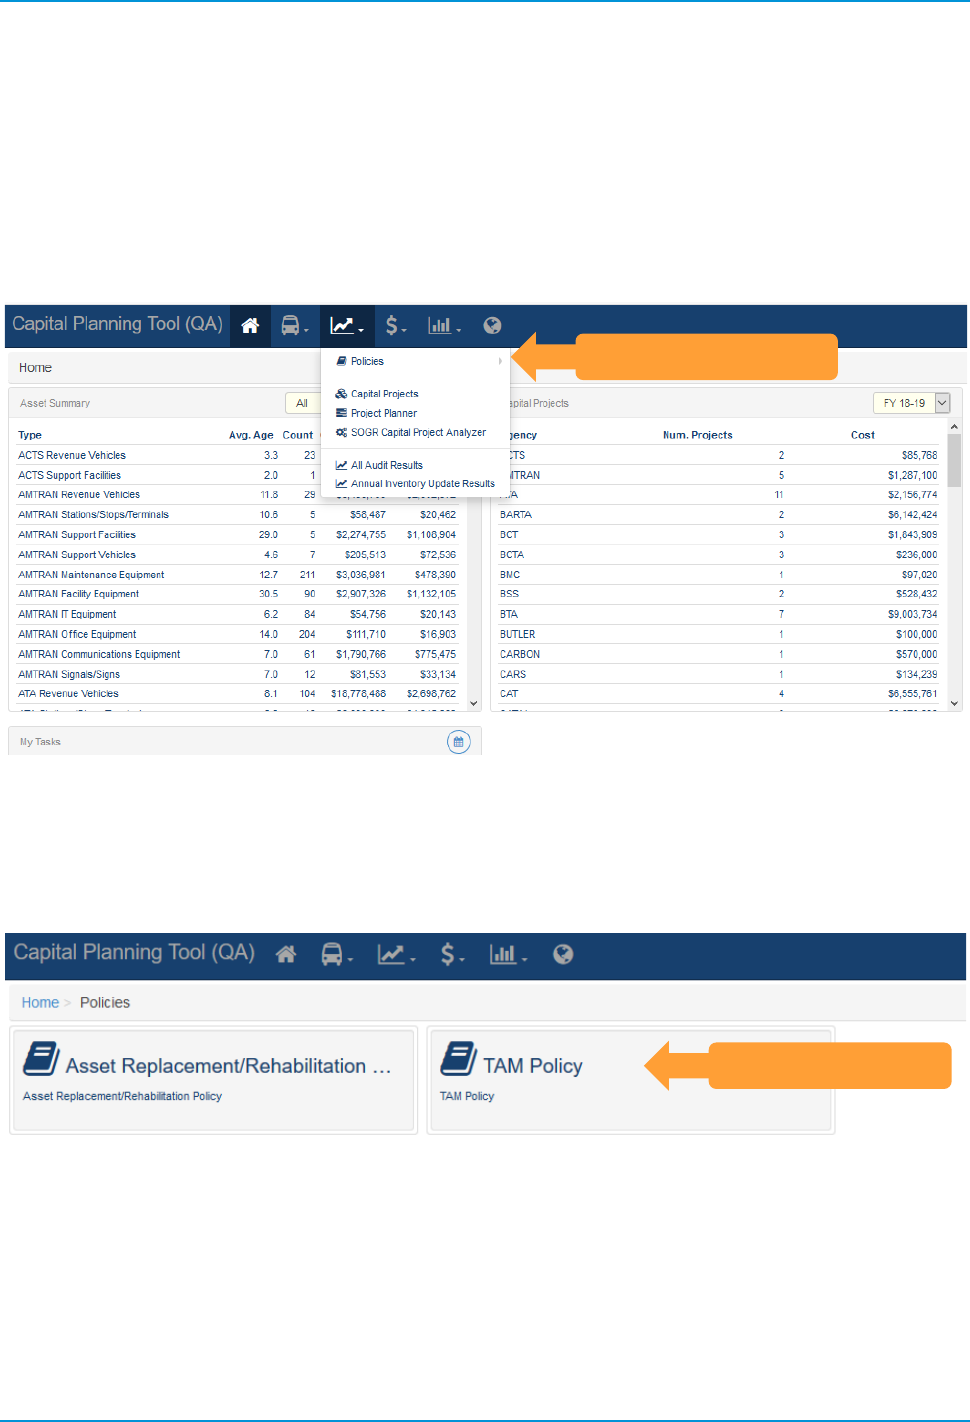Select AMTRAN Signals/Signs row

pyautogui.click(x=237, y=674)
